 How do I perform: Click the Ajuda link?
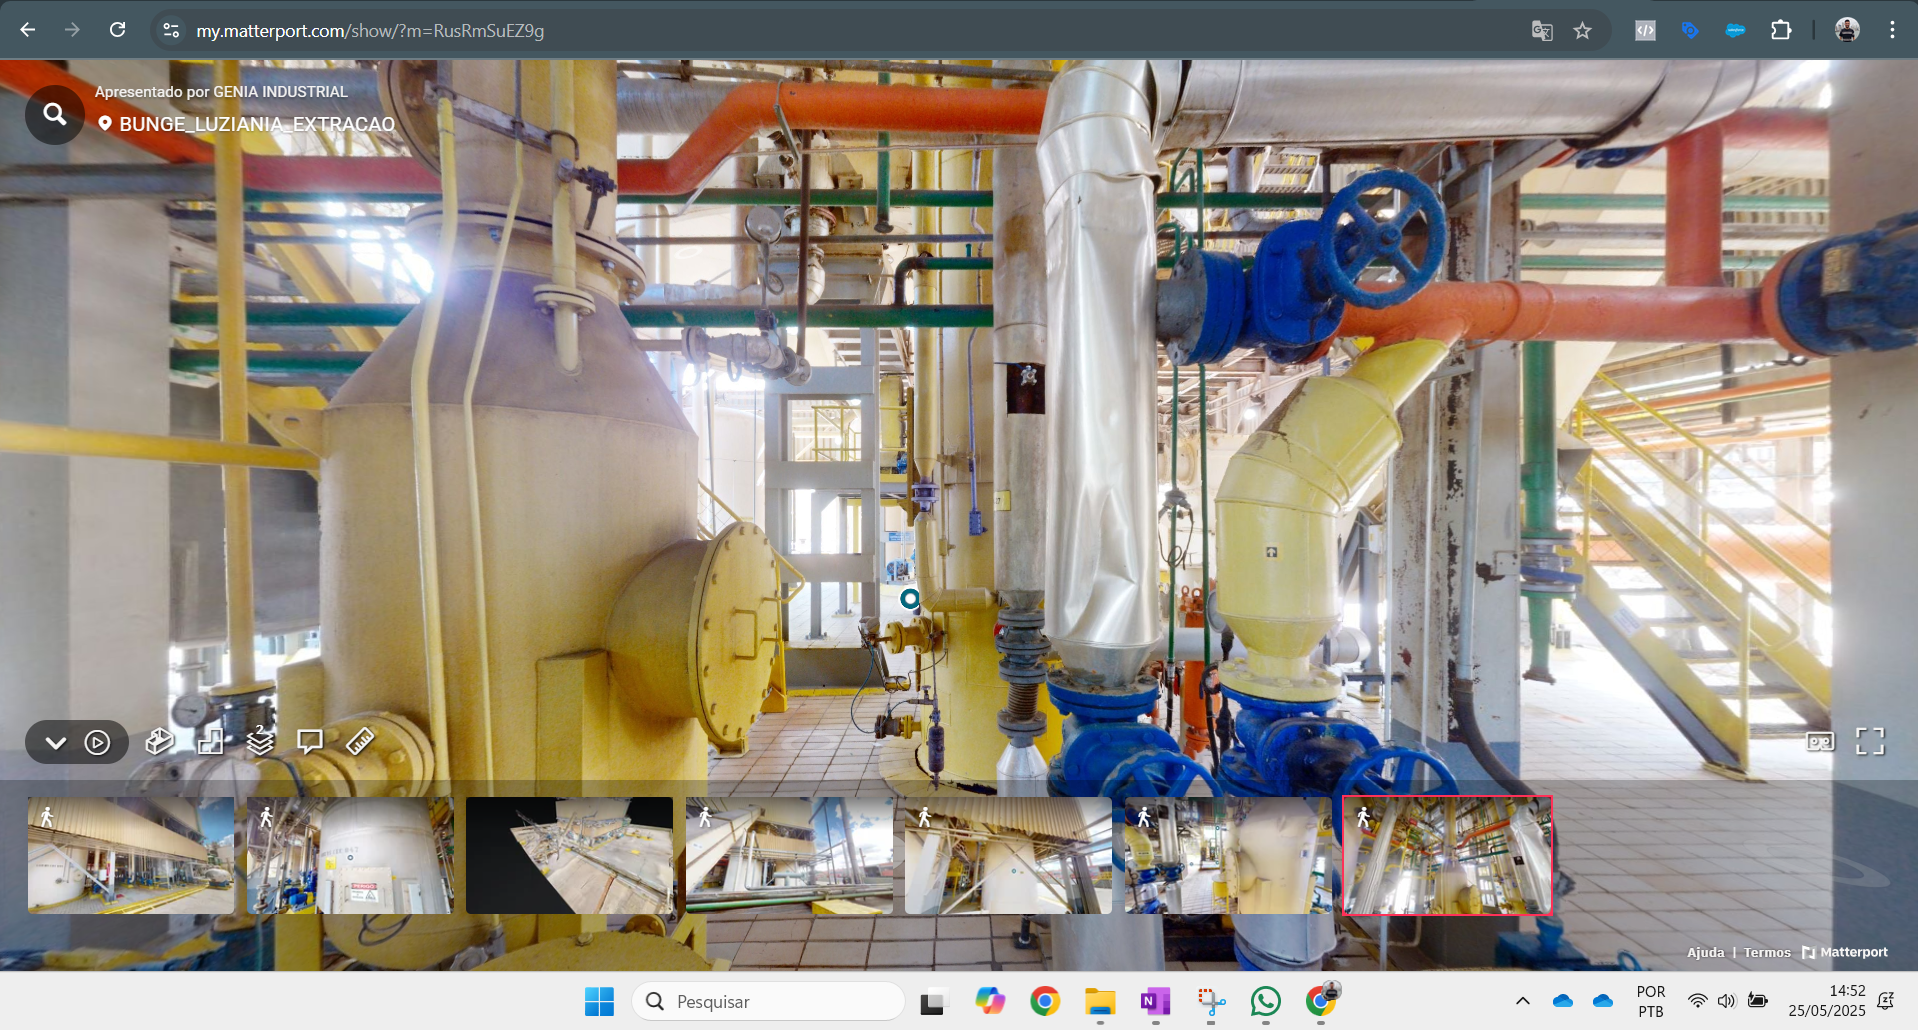click(x=1705, y=952)
